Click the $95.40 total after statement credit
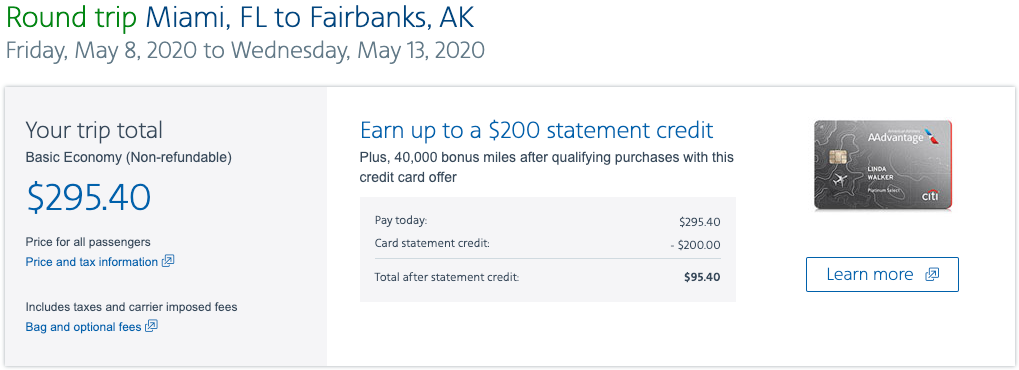The width and height of the screenshot is (1019, 370). tap(702, 277)
